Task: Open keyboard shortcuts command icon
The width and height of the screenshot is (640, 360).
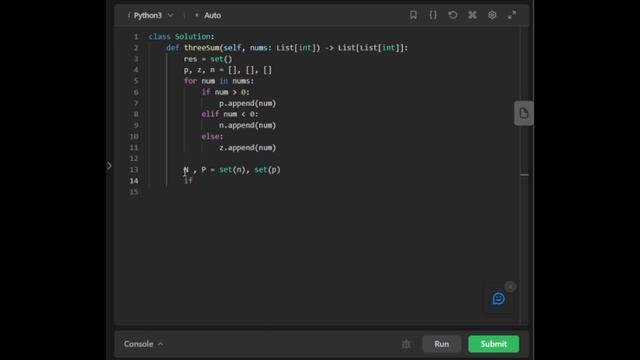Action: click(472, 15)
